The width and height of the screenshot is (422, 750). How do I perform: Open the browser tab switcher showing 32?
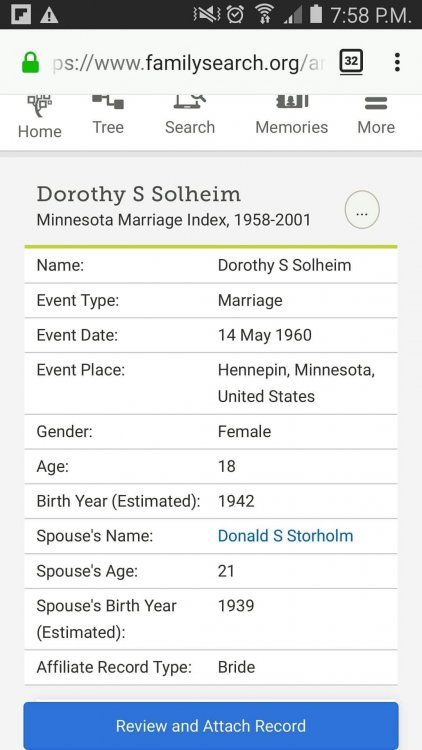point(351,62)
